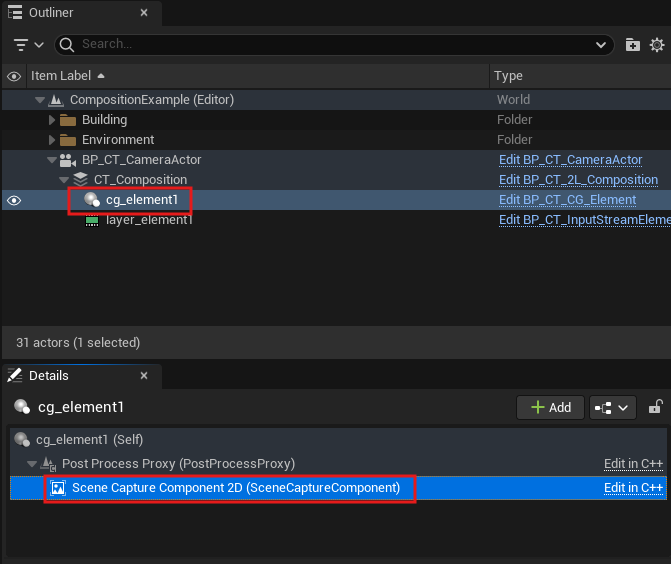
Task: Click the Outliner search field
Action: point(330,44)
